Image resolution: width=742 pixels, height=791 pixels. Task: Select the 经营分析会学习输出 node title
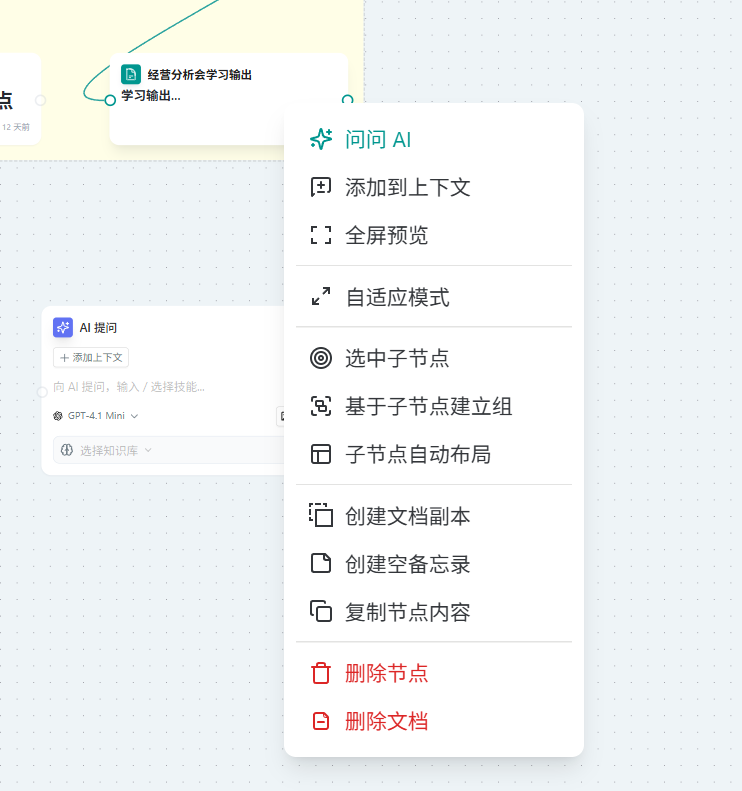tap(200, 75)
